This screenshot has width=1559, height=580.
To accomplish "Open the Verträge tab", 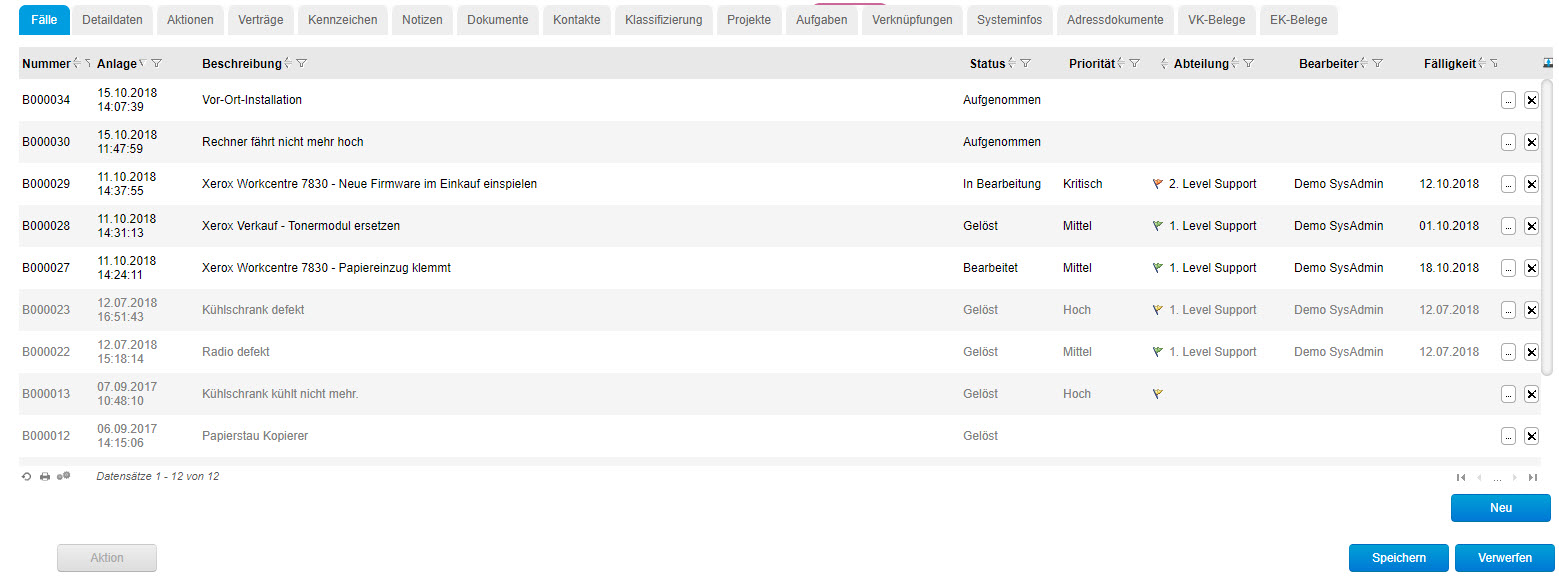I will [261, 20].
